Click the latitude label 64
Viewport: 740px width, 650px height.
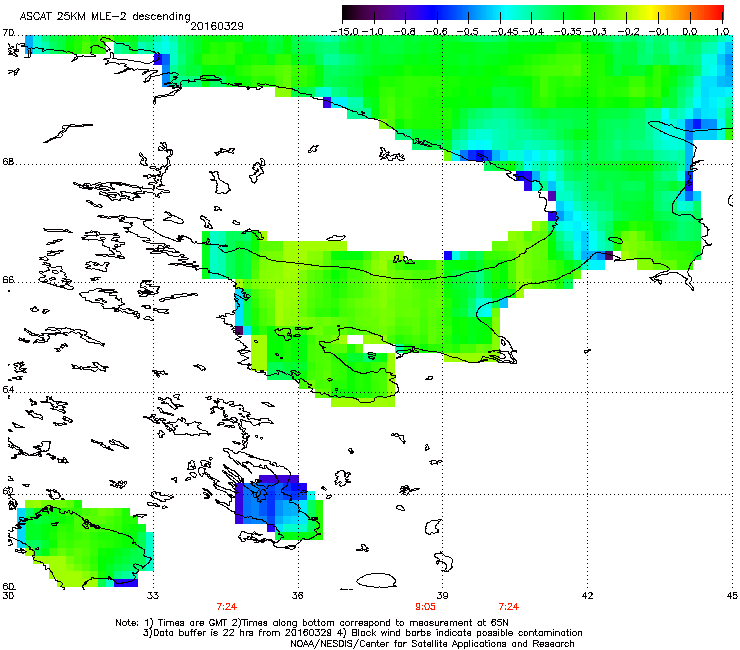pyautogui.click(x=8, y=389)
